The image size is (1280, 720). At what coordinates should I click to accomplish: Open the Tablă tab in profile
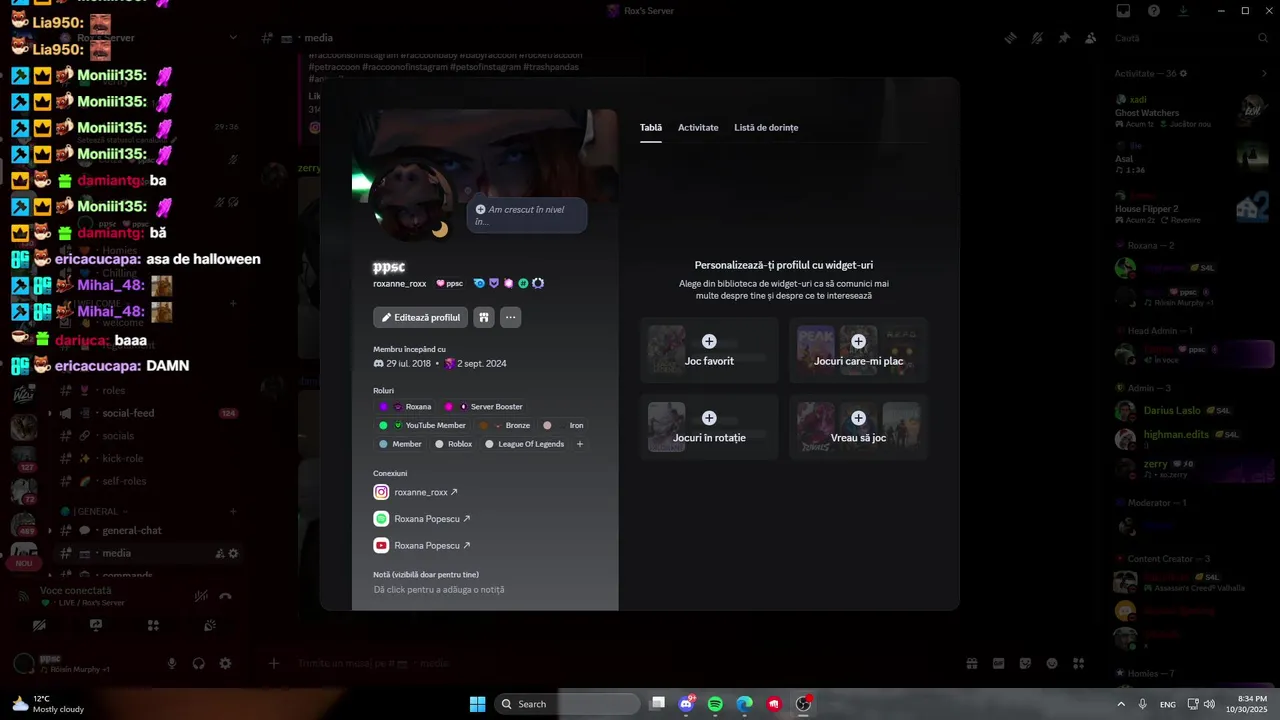[x=651, y=128]
